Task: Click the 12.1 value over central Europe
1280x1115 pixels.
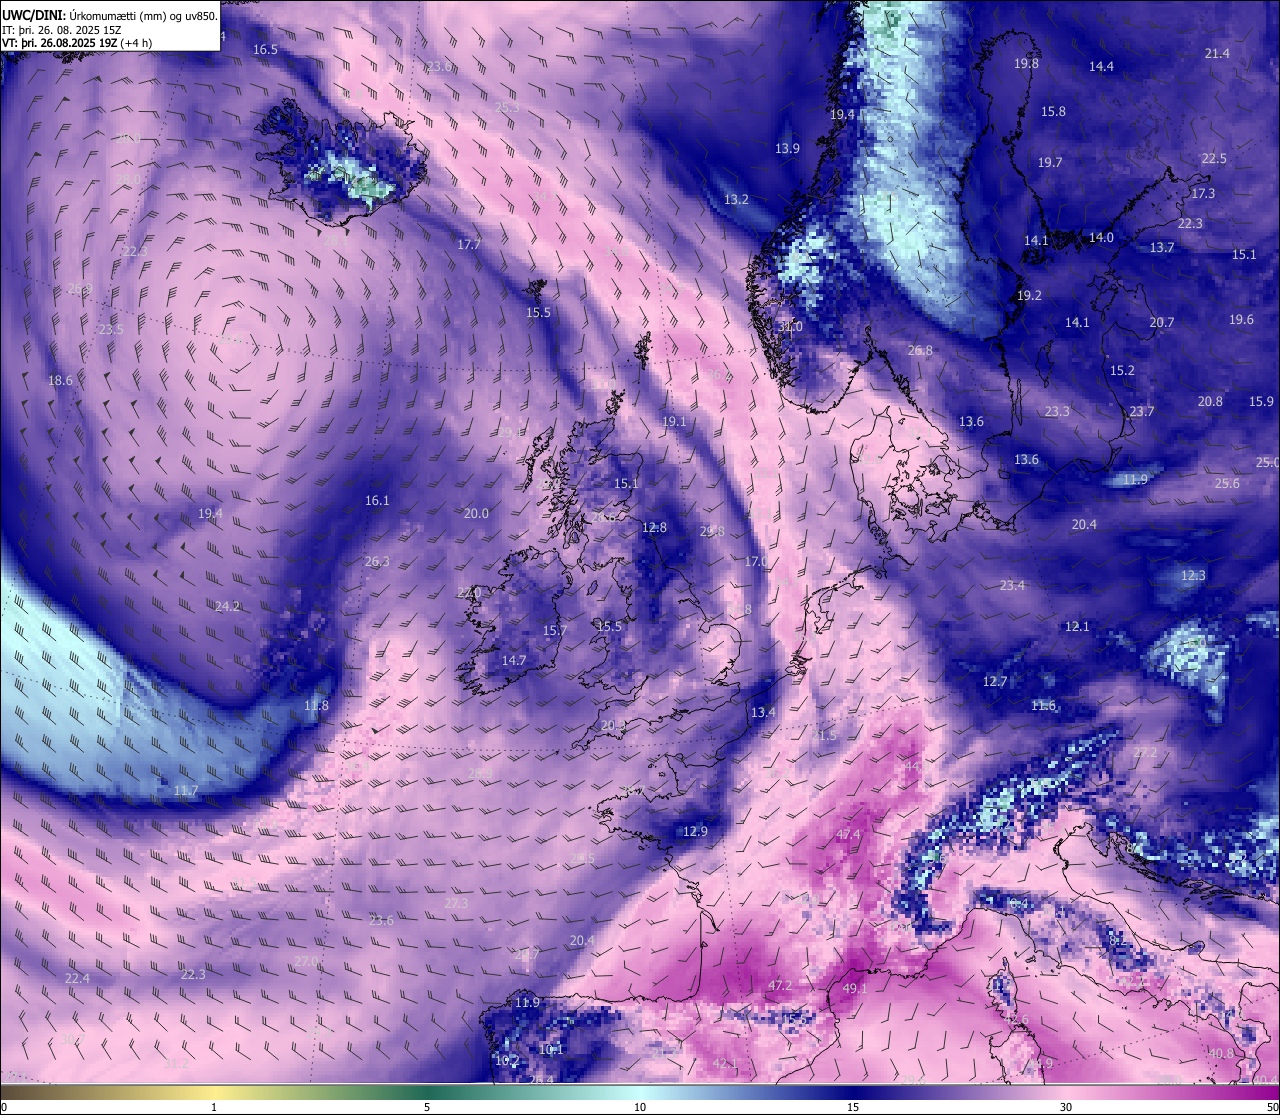Action: (1077, 627)
